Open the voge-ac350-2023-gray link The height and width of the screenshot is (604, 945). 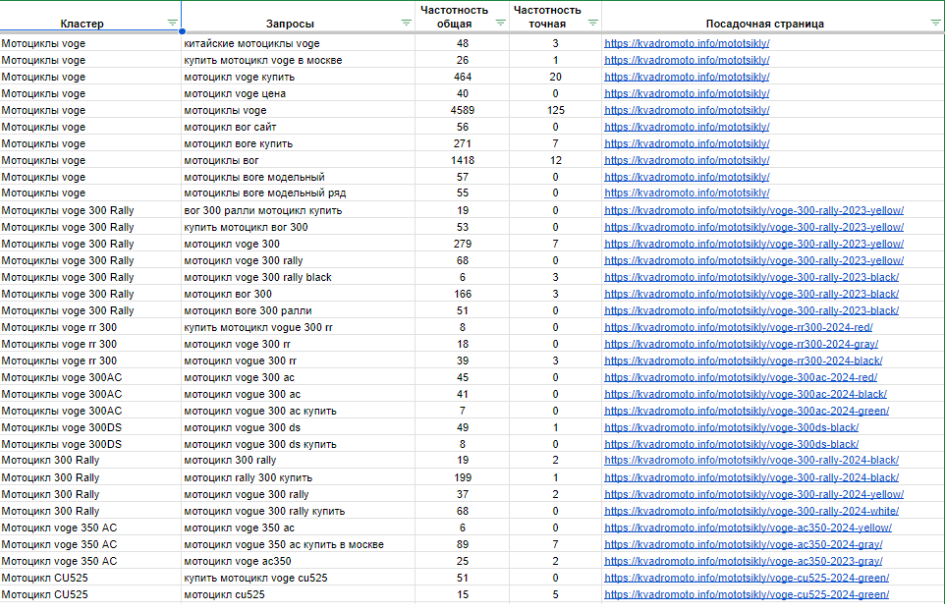pos(743,561)
